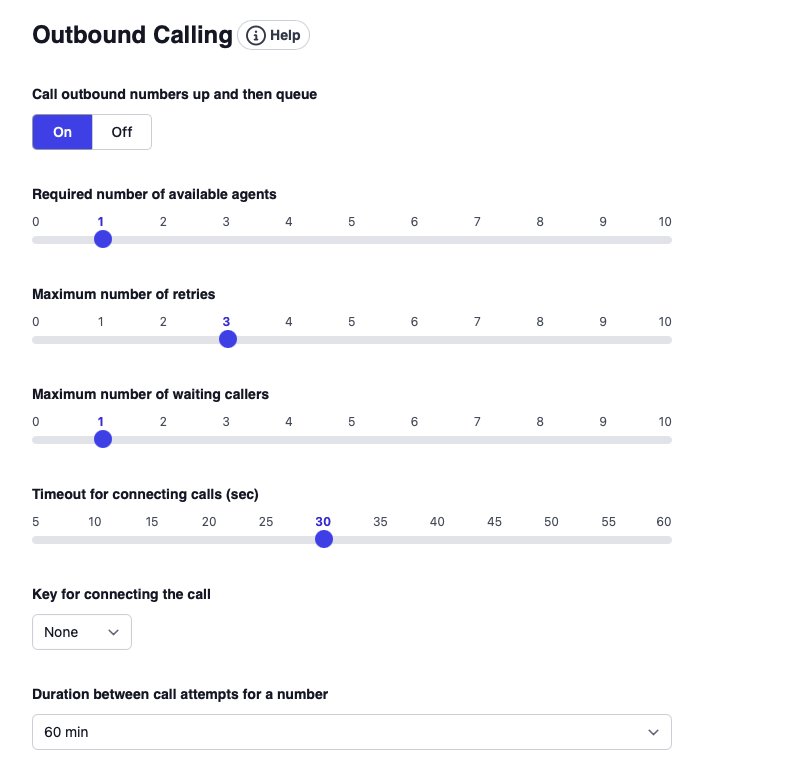793x769 pixels.
Task: Click the waiting callers slider handle
Action: tap(102, 439)
